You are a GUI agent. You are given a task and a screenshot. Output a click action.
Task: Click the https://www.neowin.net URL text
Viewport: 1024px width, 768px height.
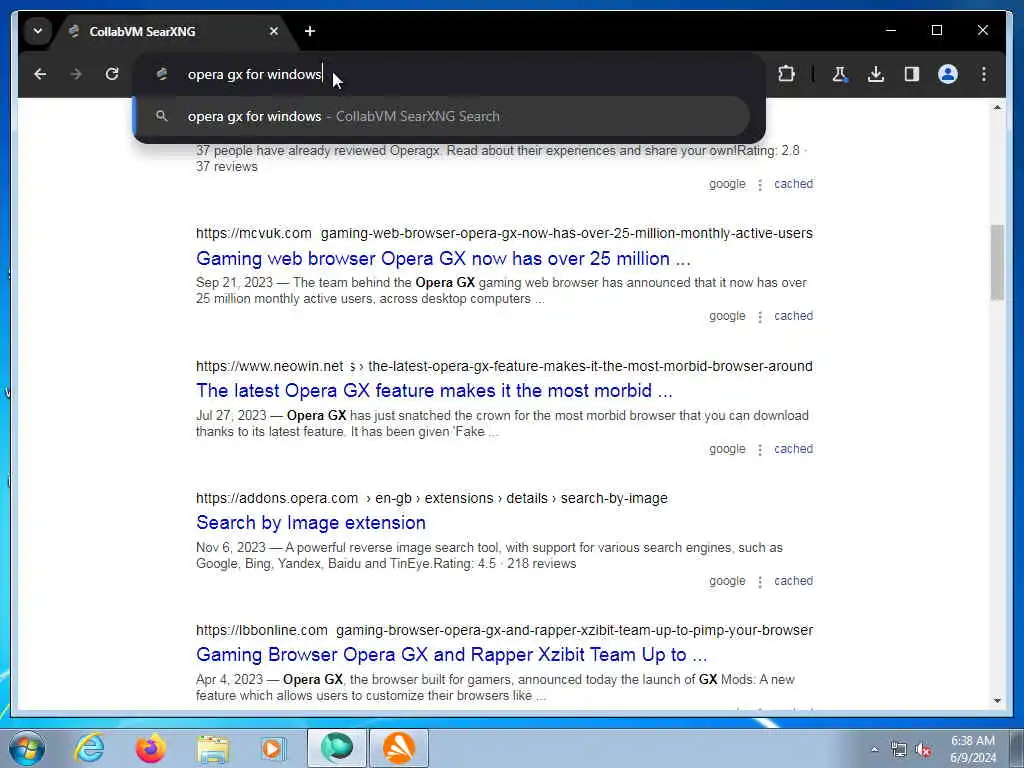coord(269,366)
